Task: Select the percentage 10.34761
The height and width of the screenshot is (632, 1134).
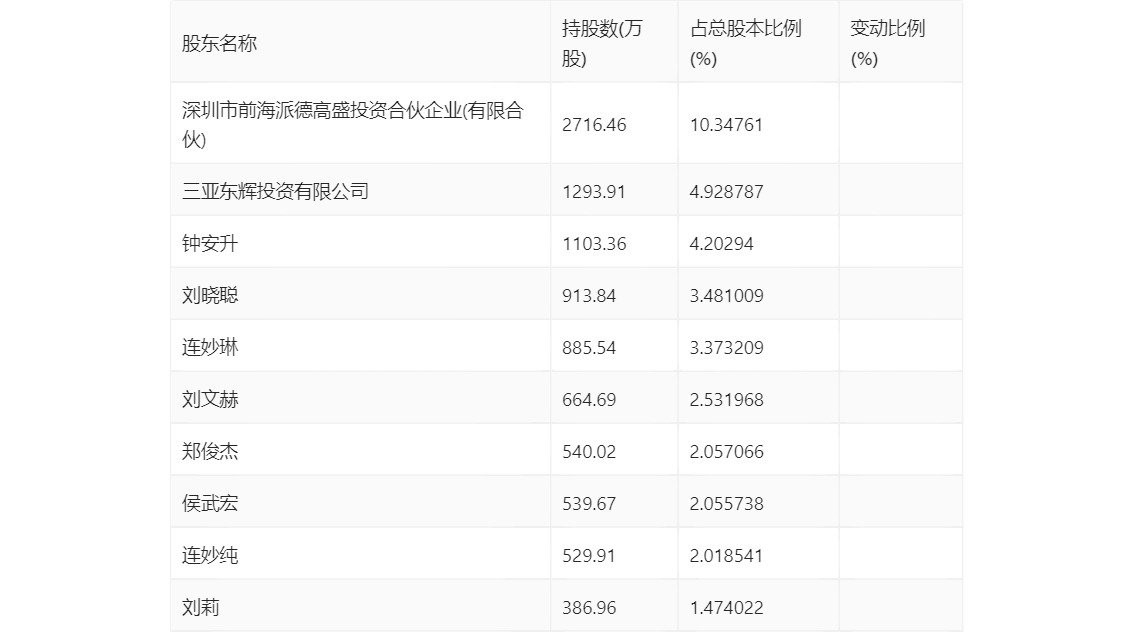Action: point(726,125)
